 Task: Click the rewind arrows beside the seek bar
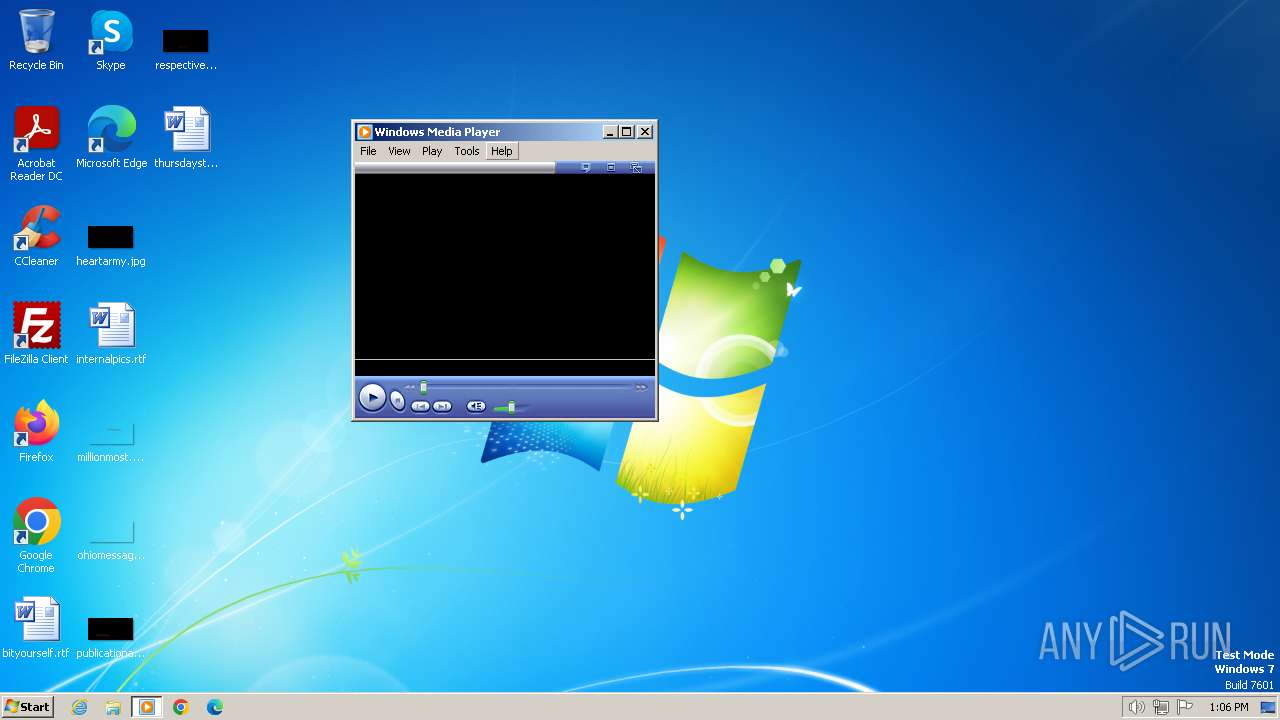click(x=410, y=387)
